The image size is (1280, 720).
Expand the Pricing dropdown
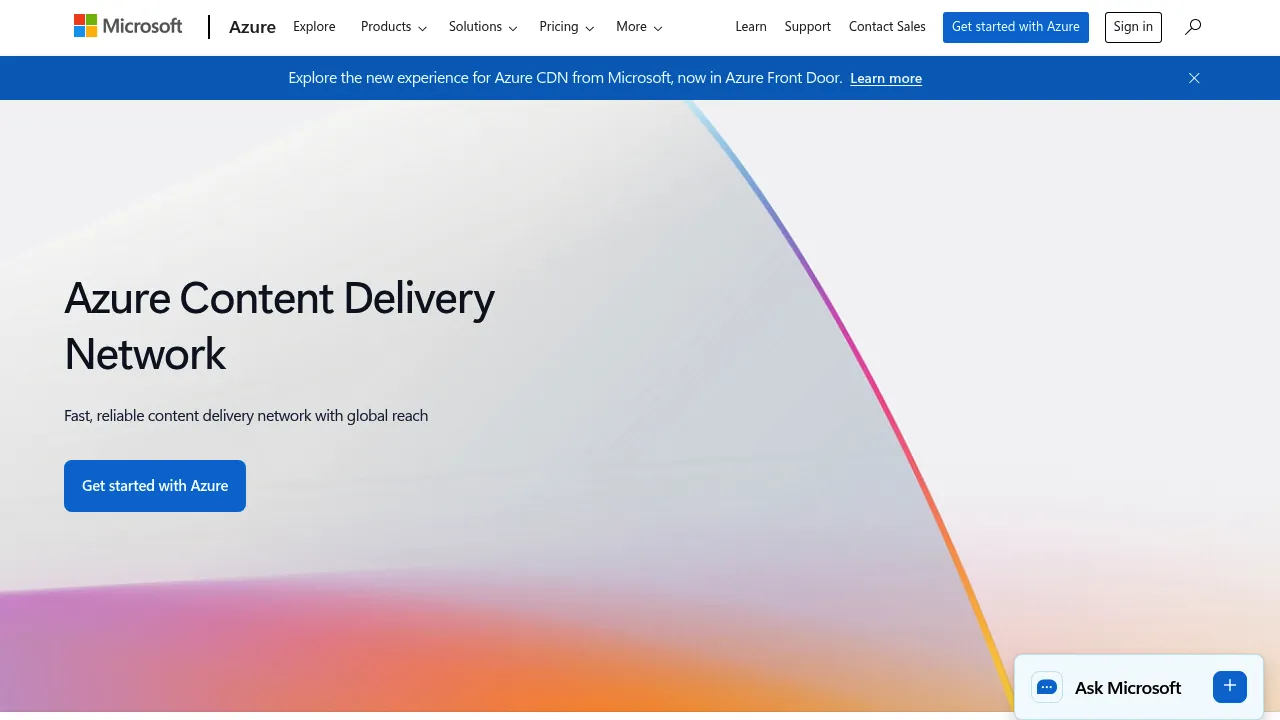[x=567, y=27]
